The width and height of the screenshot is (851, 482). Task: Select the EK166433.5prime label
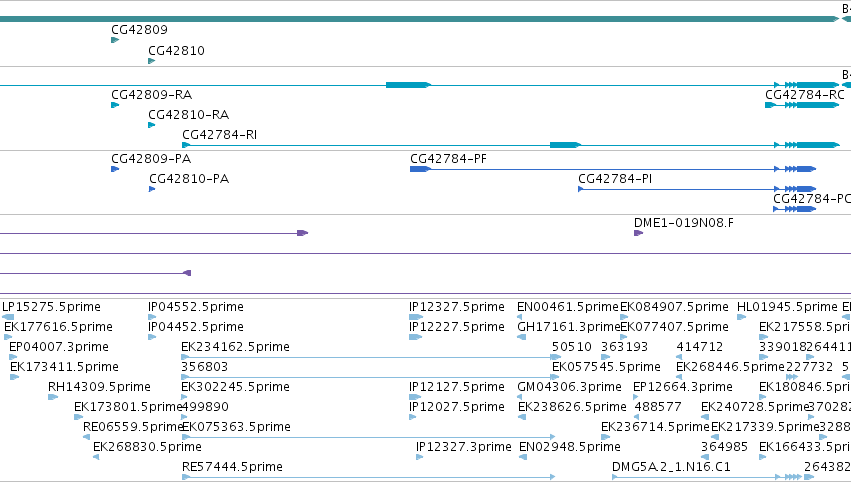click(805, 447)
